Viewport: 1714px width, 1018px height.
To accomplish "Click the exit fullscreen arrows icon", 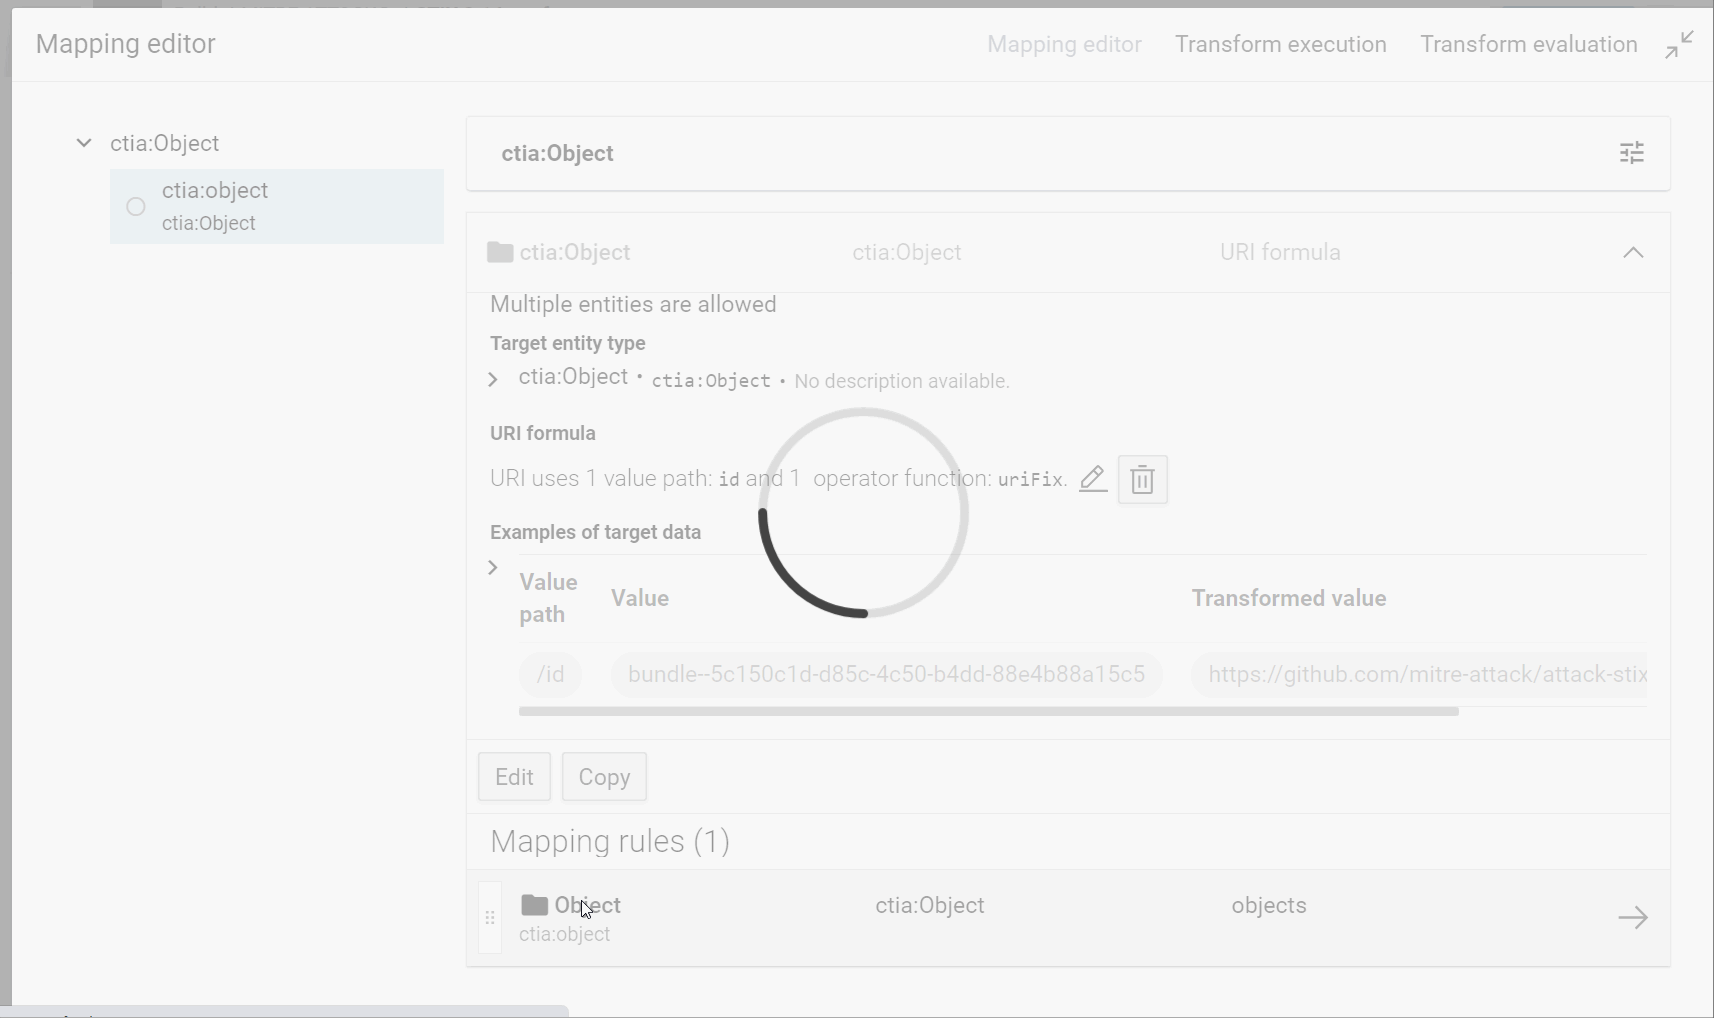I will point(1679,45).
